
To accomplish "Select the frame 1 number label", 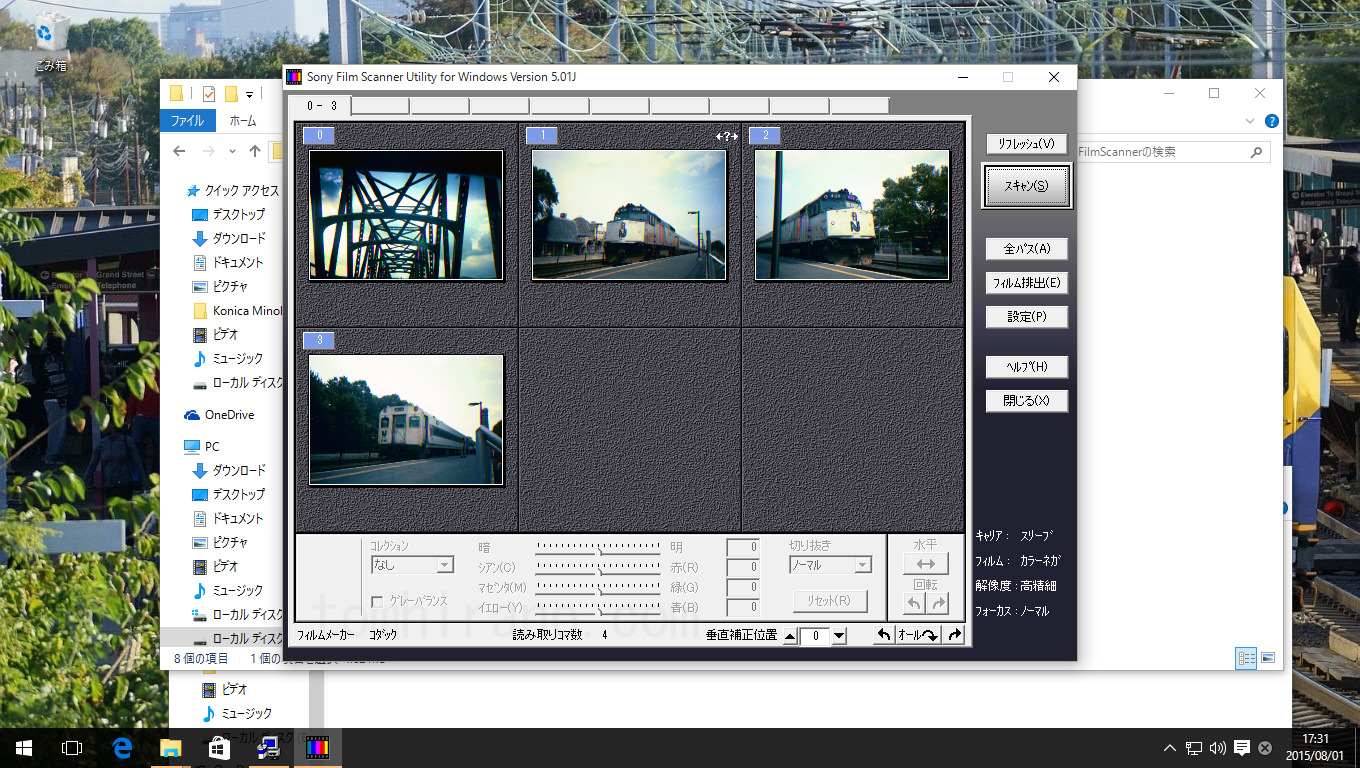I will [x=542, y=135].
